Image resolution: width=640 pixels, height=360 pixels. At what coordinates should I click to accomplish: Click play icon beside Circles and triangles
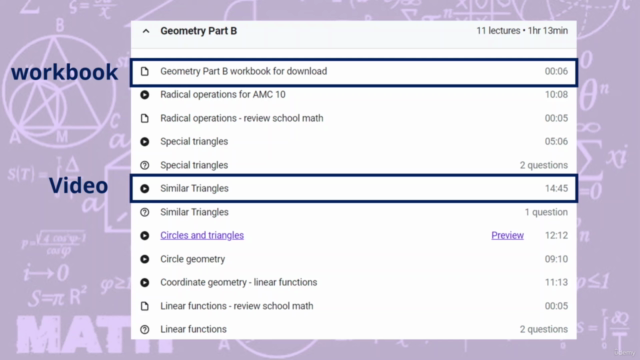[x=144, y=236]
